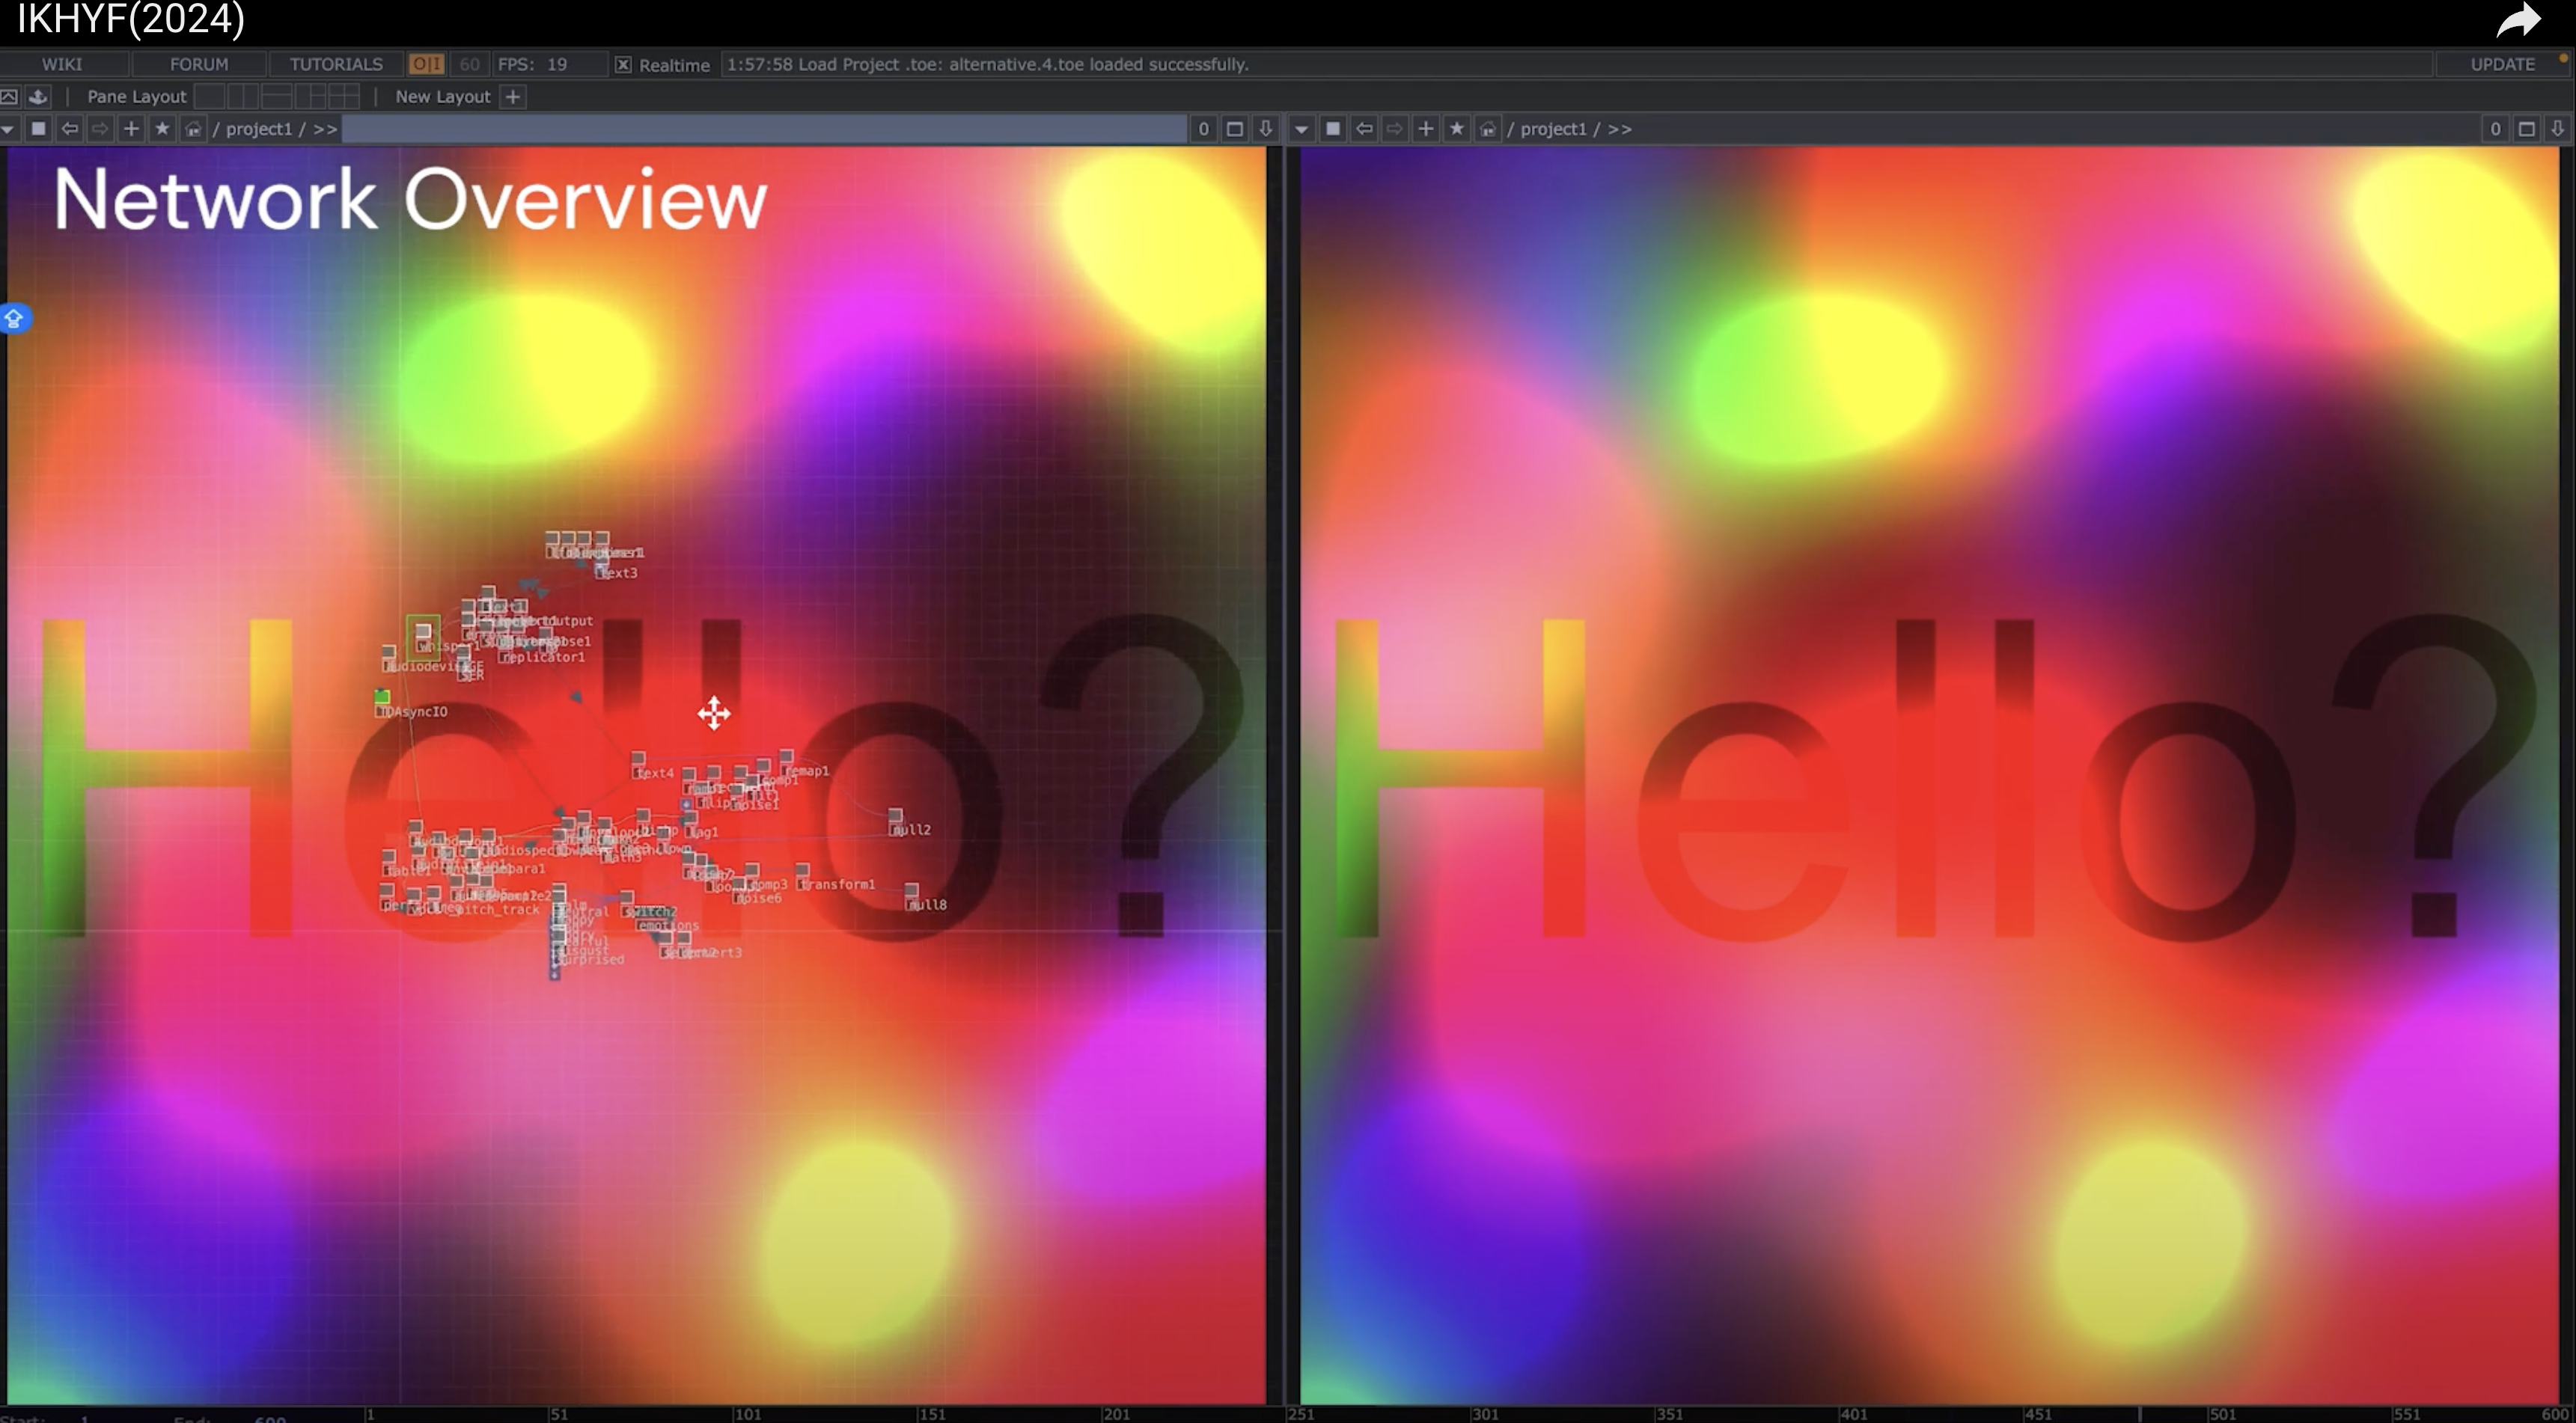Select the text4 node
Viewport: 2576px width, 1423px height.
(638, 760)
